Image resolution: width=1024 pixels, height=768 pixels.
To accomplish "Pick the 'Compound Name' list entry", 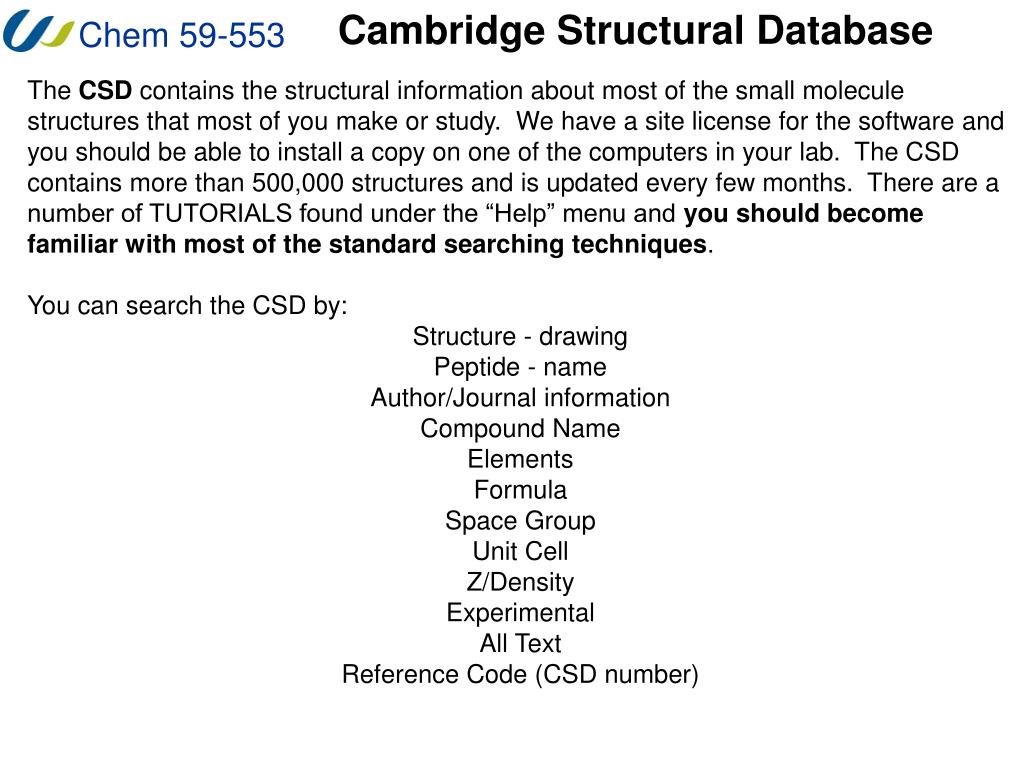I will pyautogui.click(x=520, y=428).
